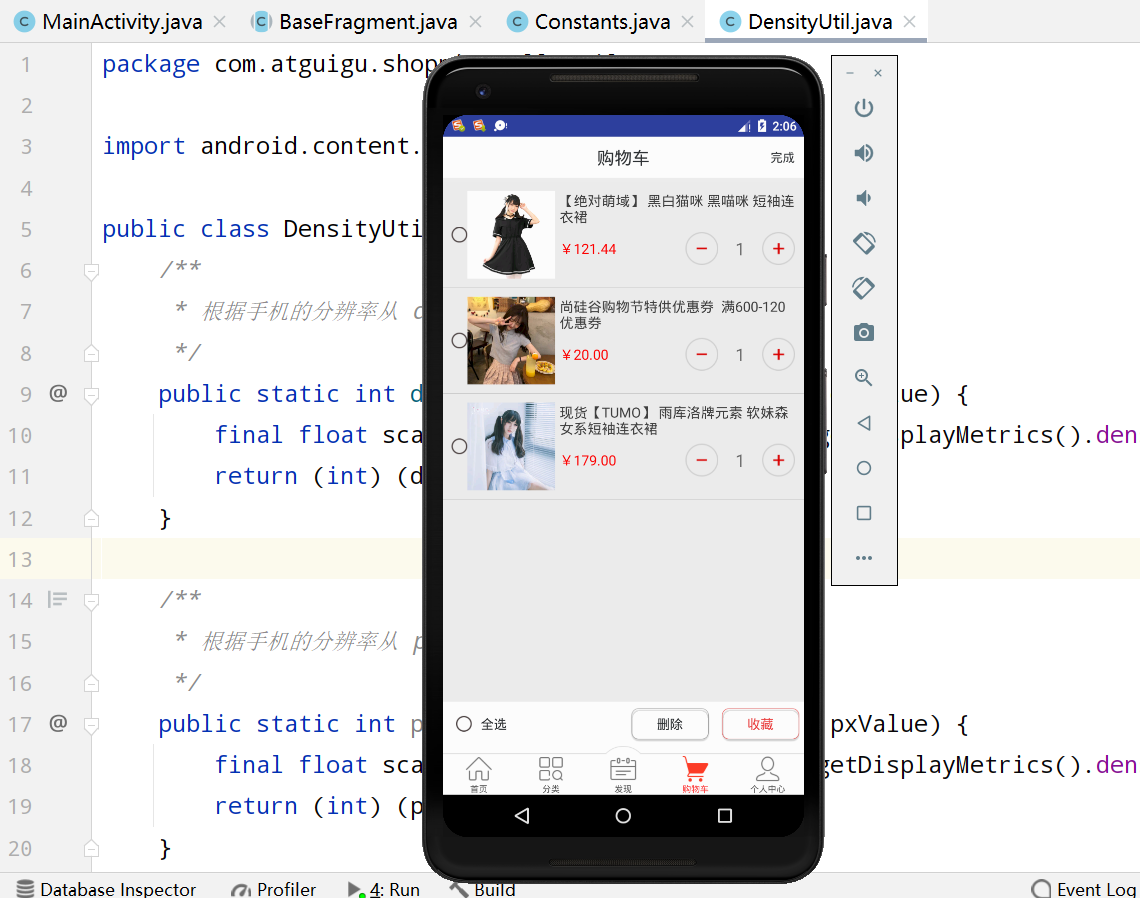
Task: Tap the phone's home navigation button
Action: coord(623,816)
